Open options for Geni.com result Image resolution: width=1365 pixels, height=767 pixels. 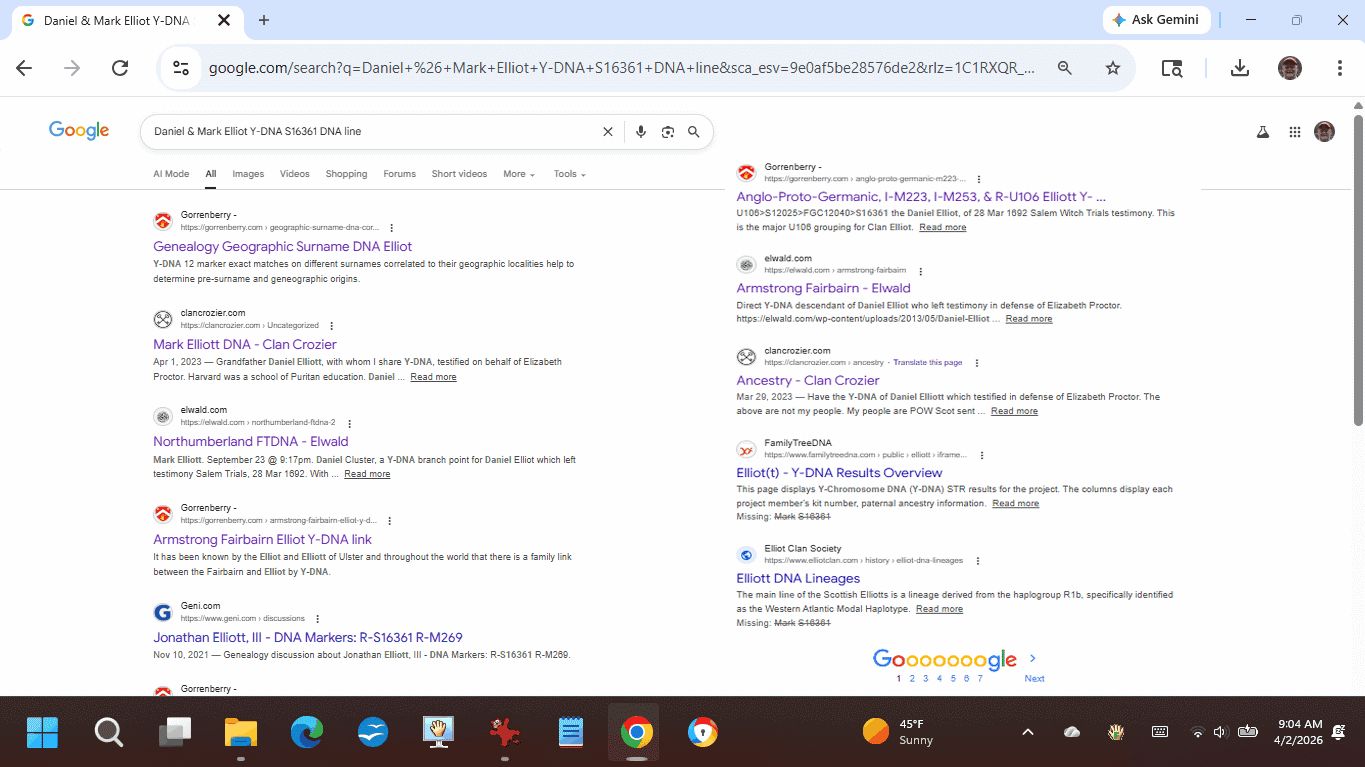tap(317, 619)
